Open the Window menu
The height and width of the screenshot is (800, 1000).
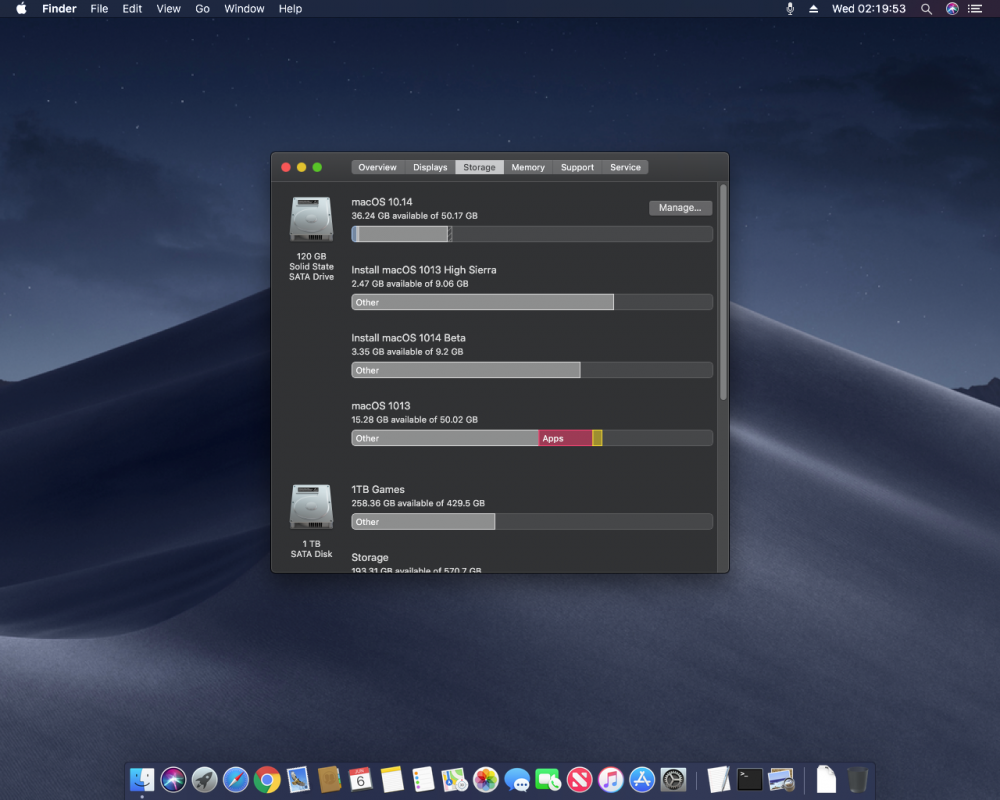point(244,9)
